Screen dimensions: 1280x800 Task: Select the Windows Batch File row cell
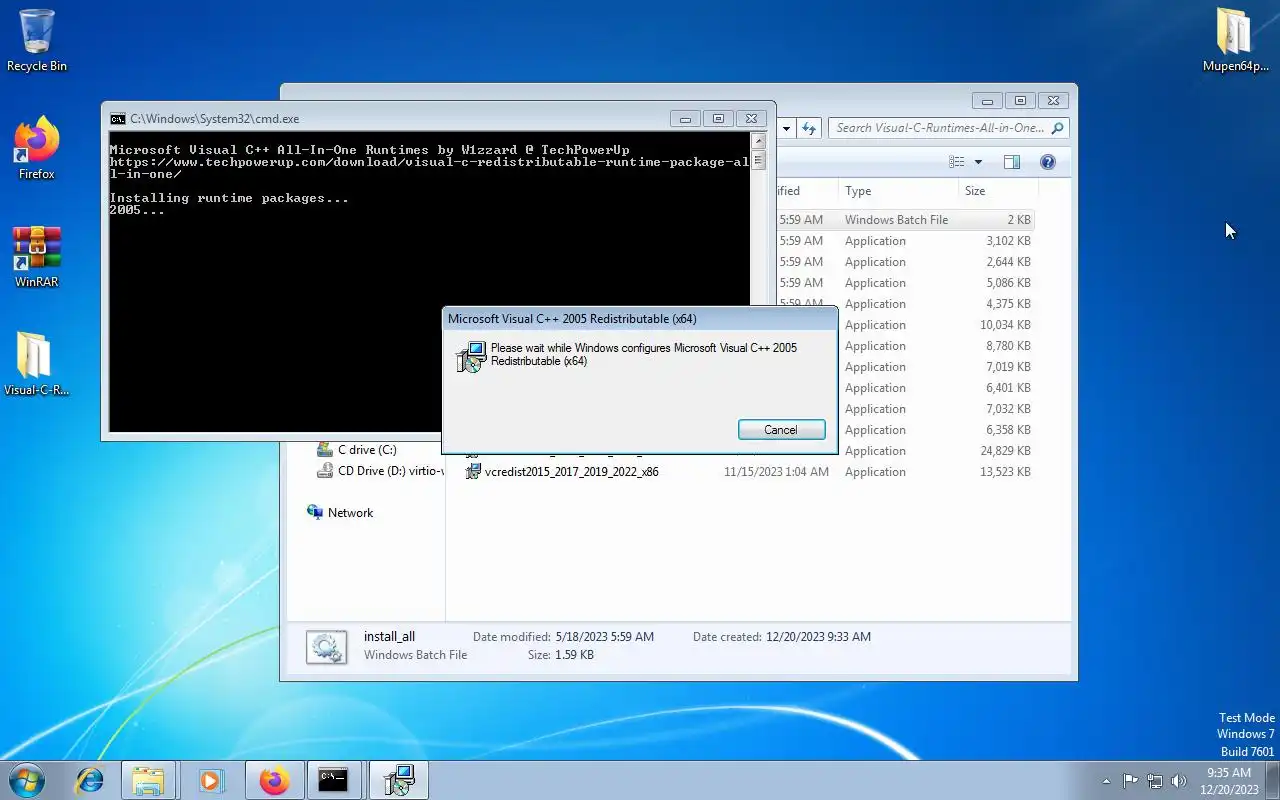tap(896, 220)
